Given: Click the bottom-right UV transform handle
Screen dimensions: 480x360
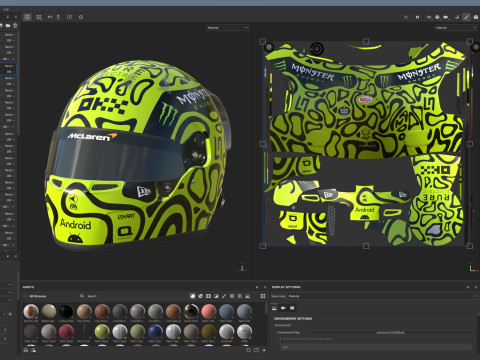Looking at the screenshot, I should click(470, 246).
